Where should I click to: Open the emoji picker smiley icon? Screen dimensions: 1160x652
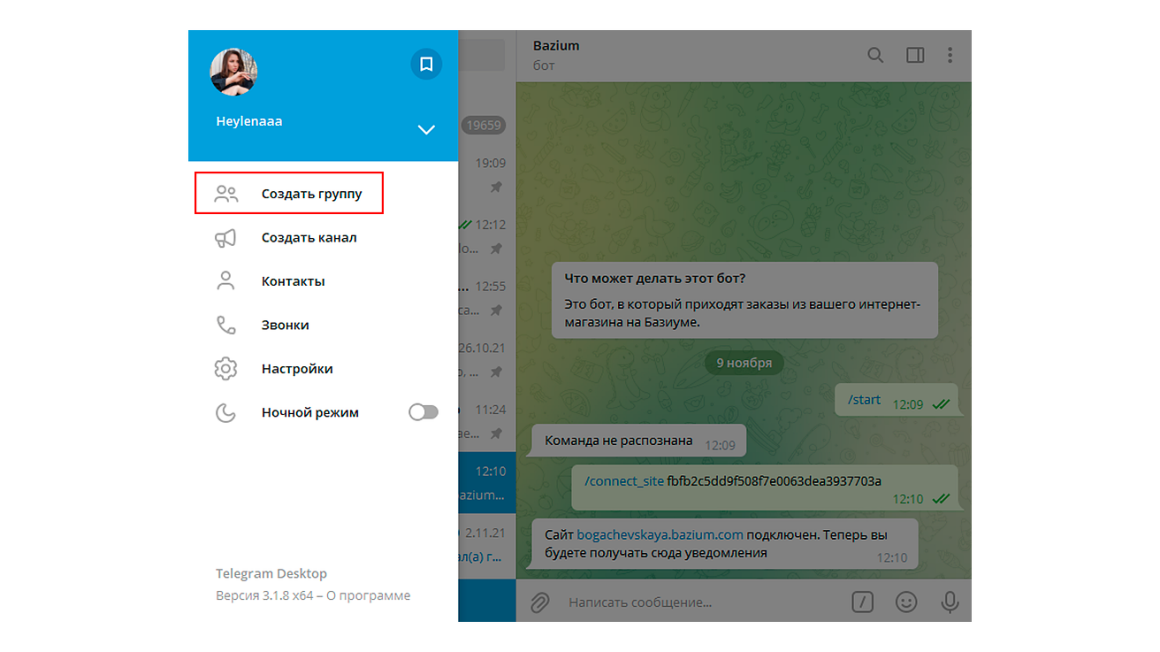pyautogui.click(x=906, y=602)
